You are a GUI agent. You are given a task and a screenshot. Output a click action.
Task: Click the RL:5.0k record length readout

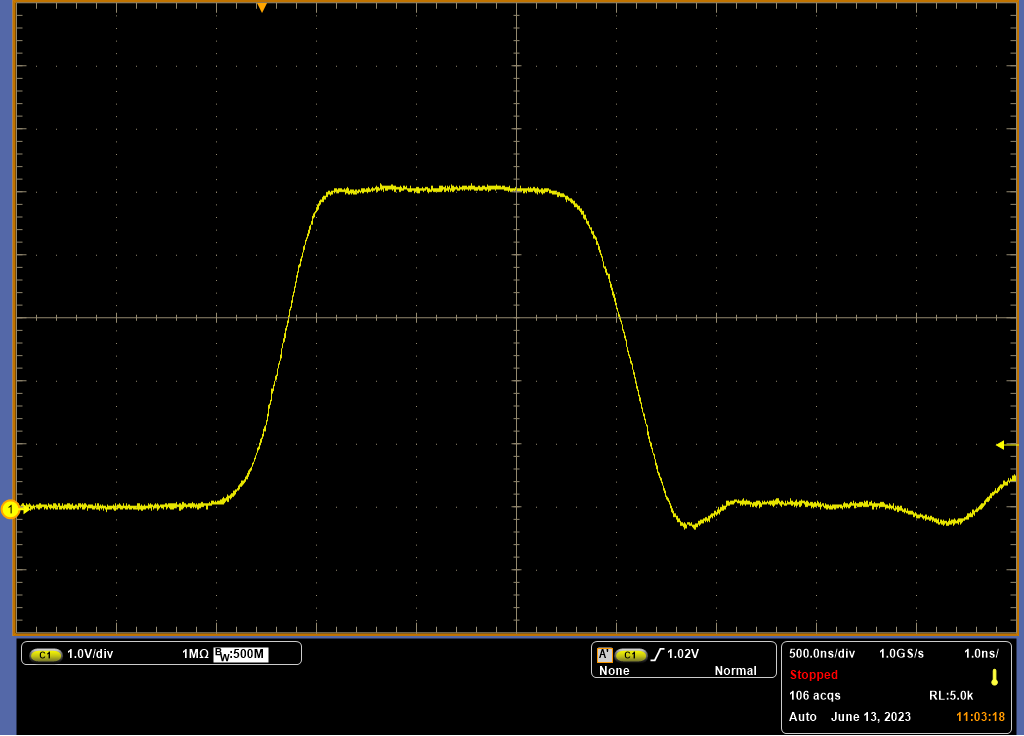tap(951, 695)
